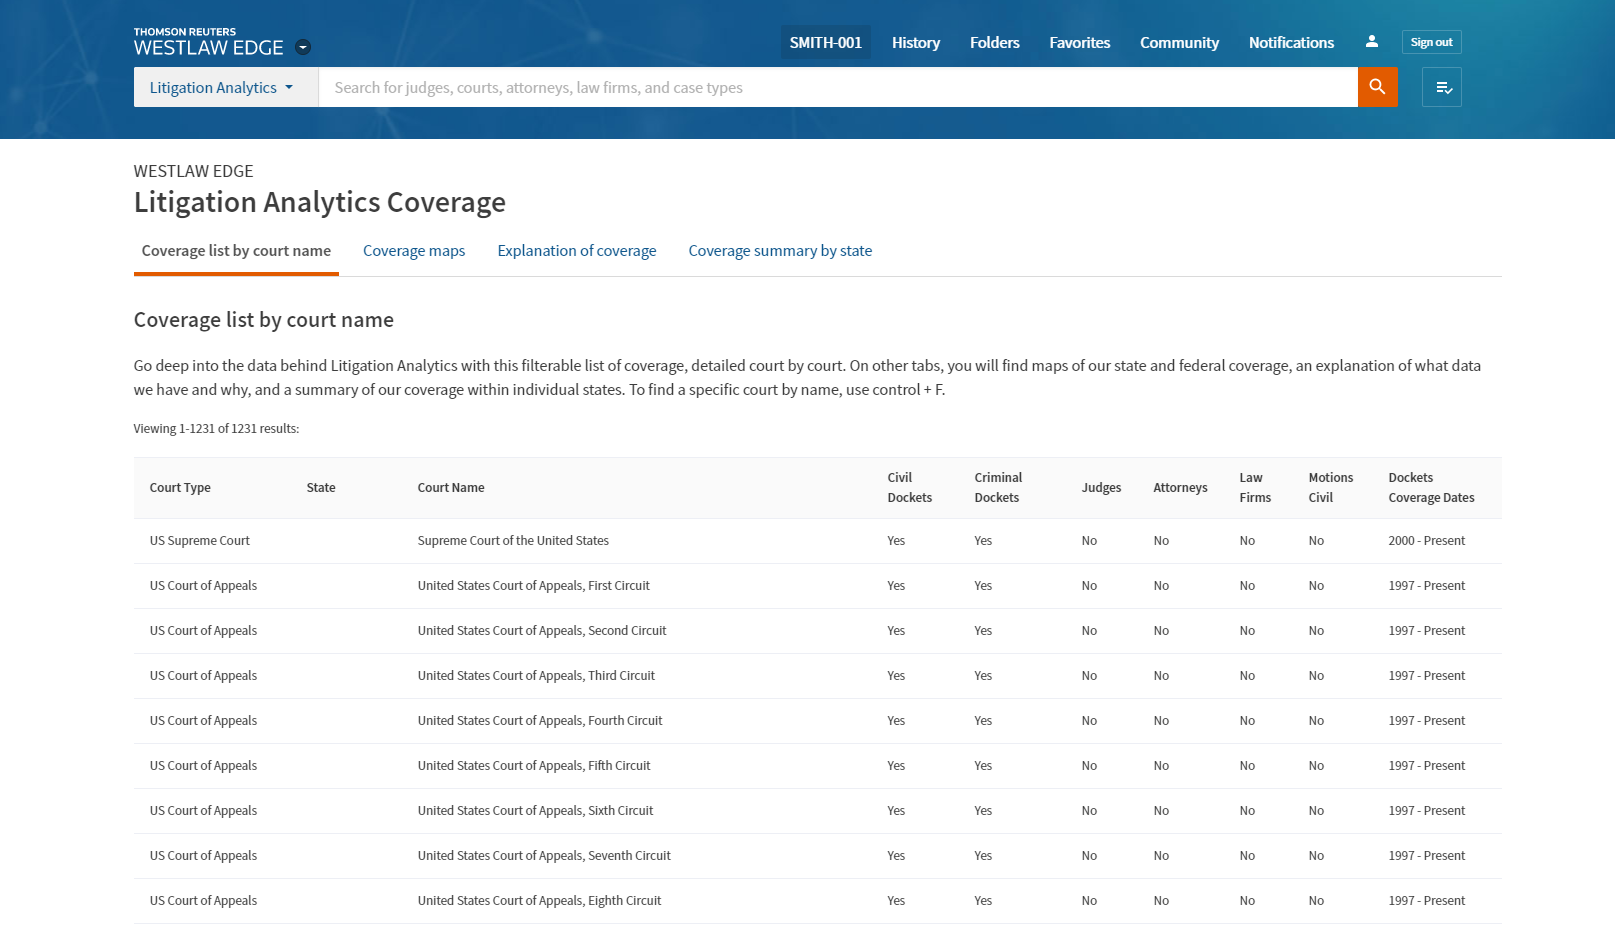
Task: Open the History menu
Action: 915,43
